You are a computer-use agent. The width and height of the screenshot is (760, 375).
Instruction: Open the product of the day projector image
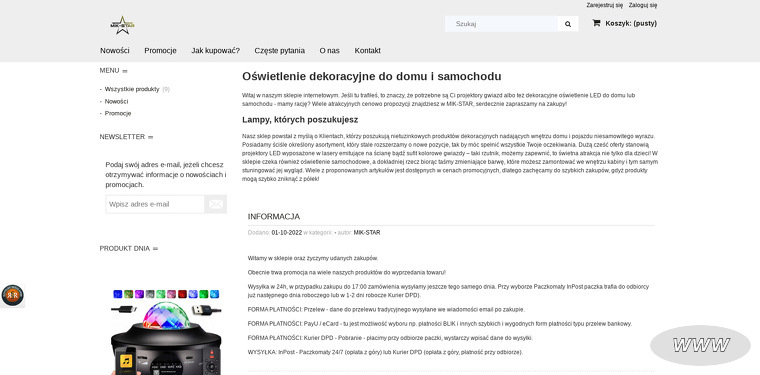tap(166, 332)
